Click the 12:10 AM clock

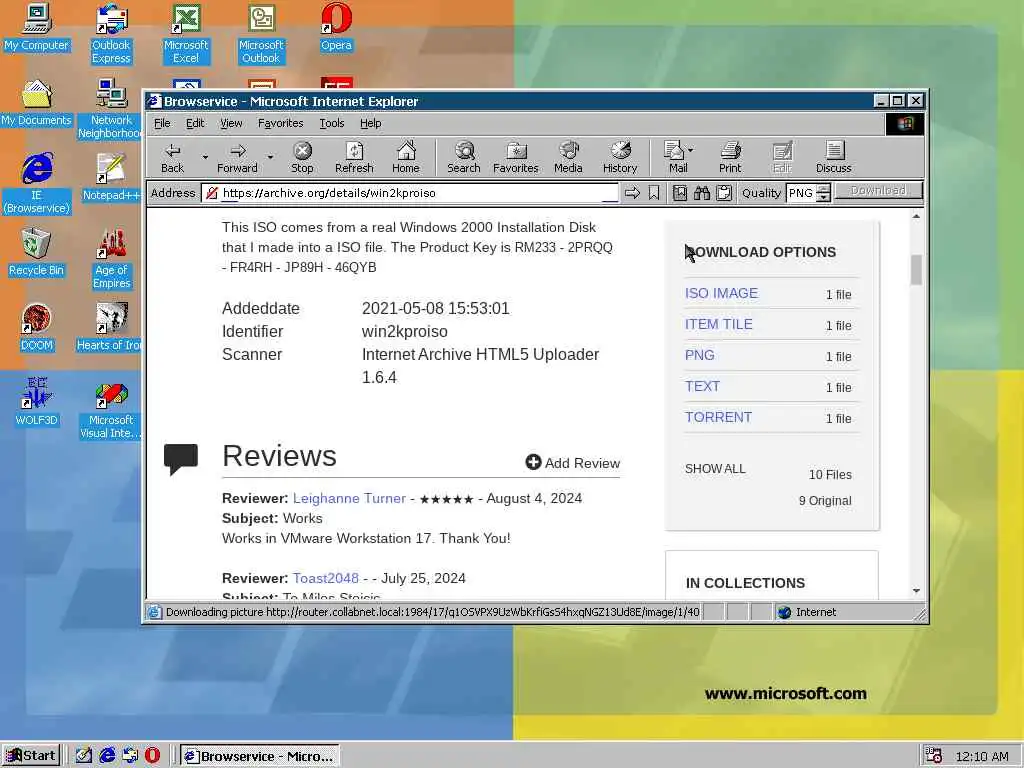[982, 756]
